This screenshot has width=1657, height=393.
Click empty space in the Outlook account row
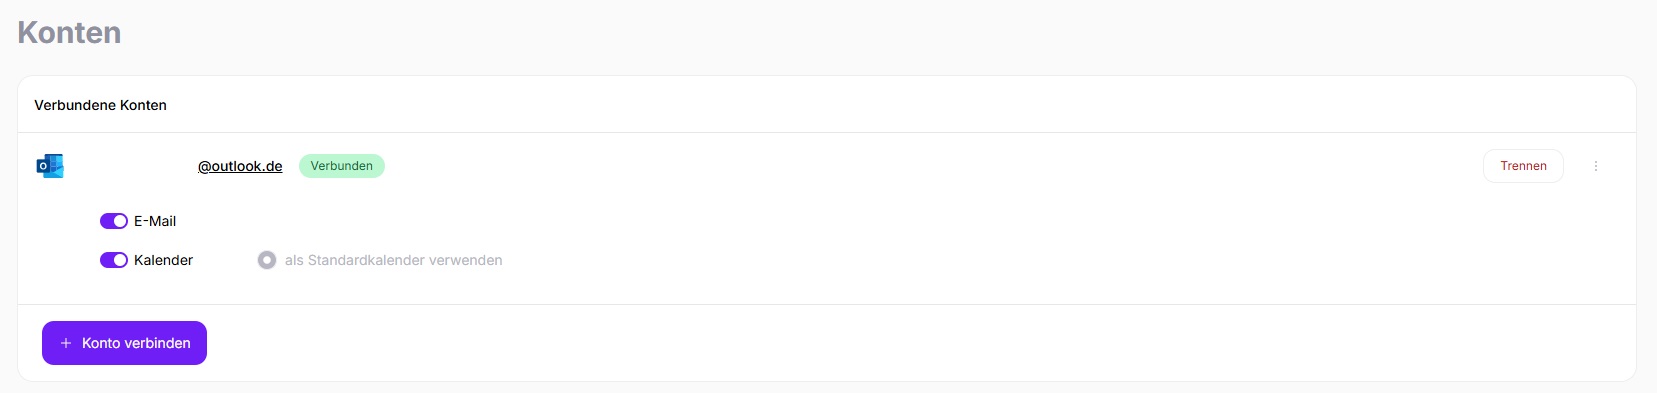[900, 166]
